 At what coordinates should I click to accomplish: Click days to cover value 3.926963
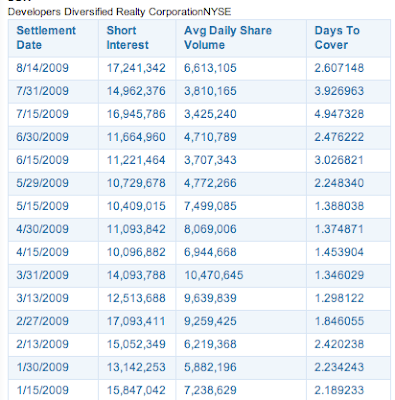[339, 91]
